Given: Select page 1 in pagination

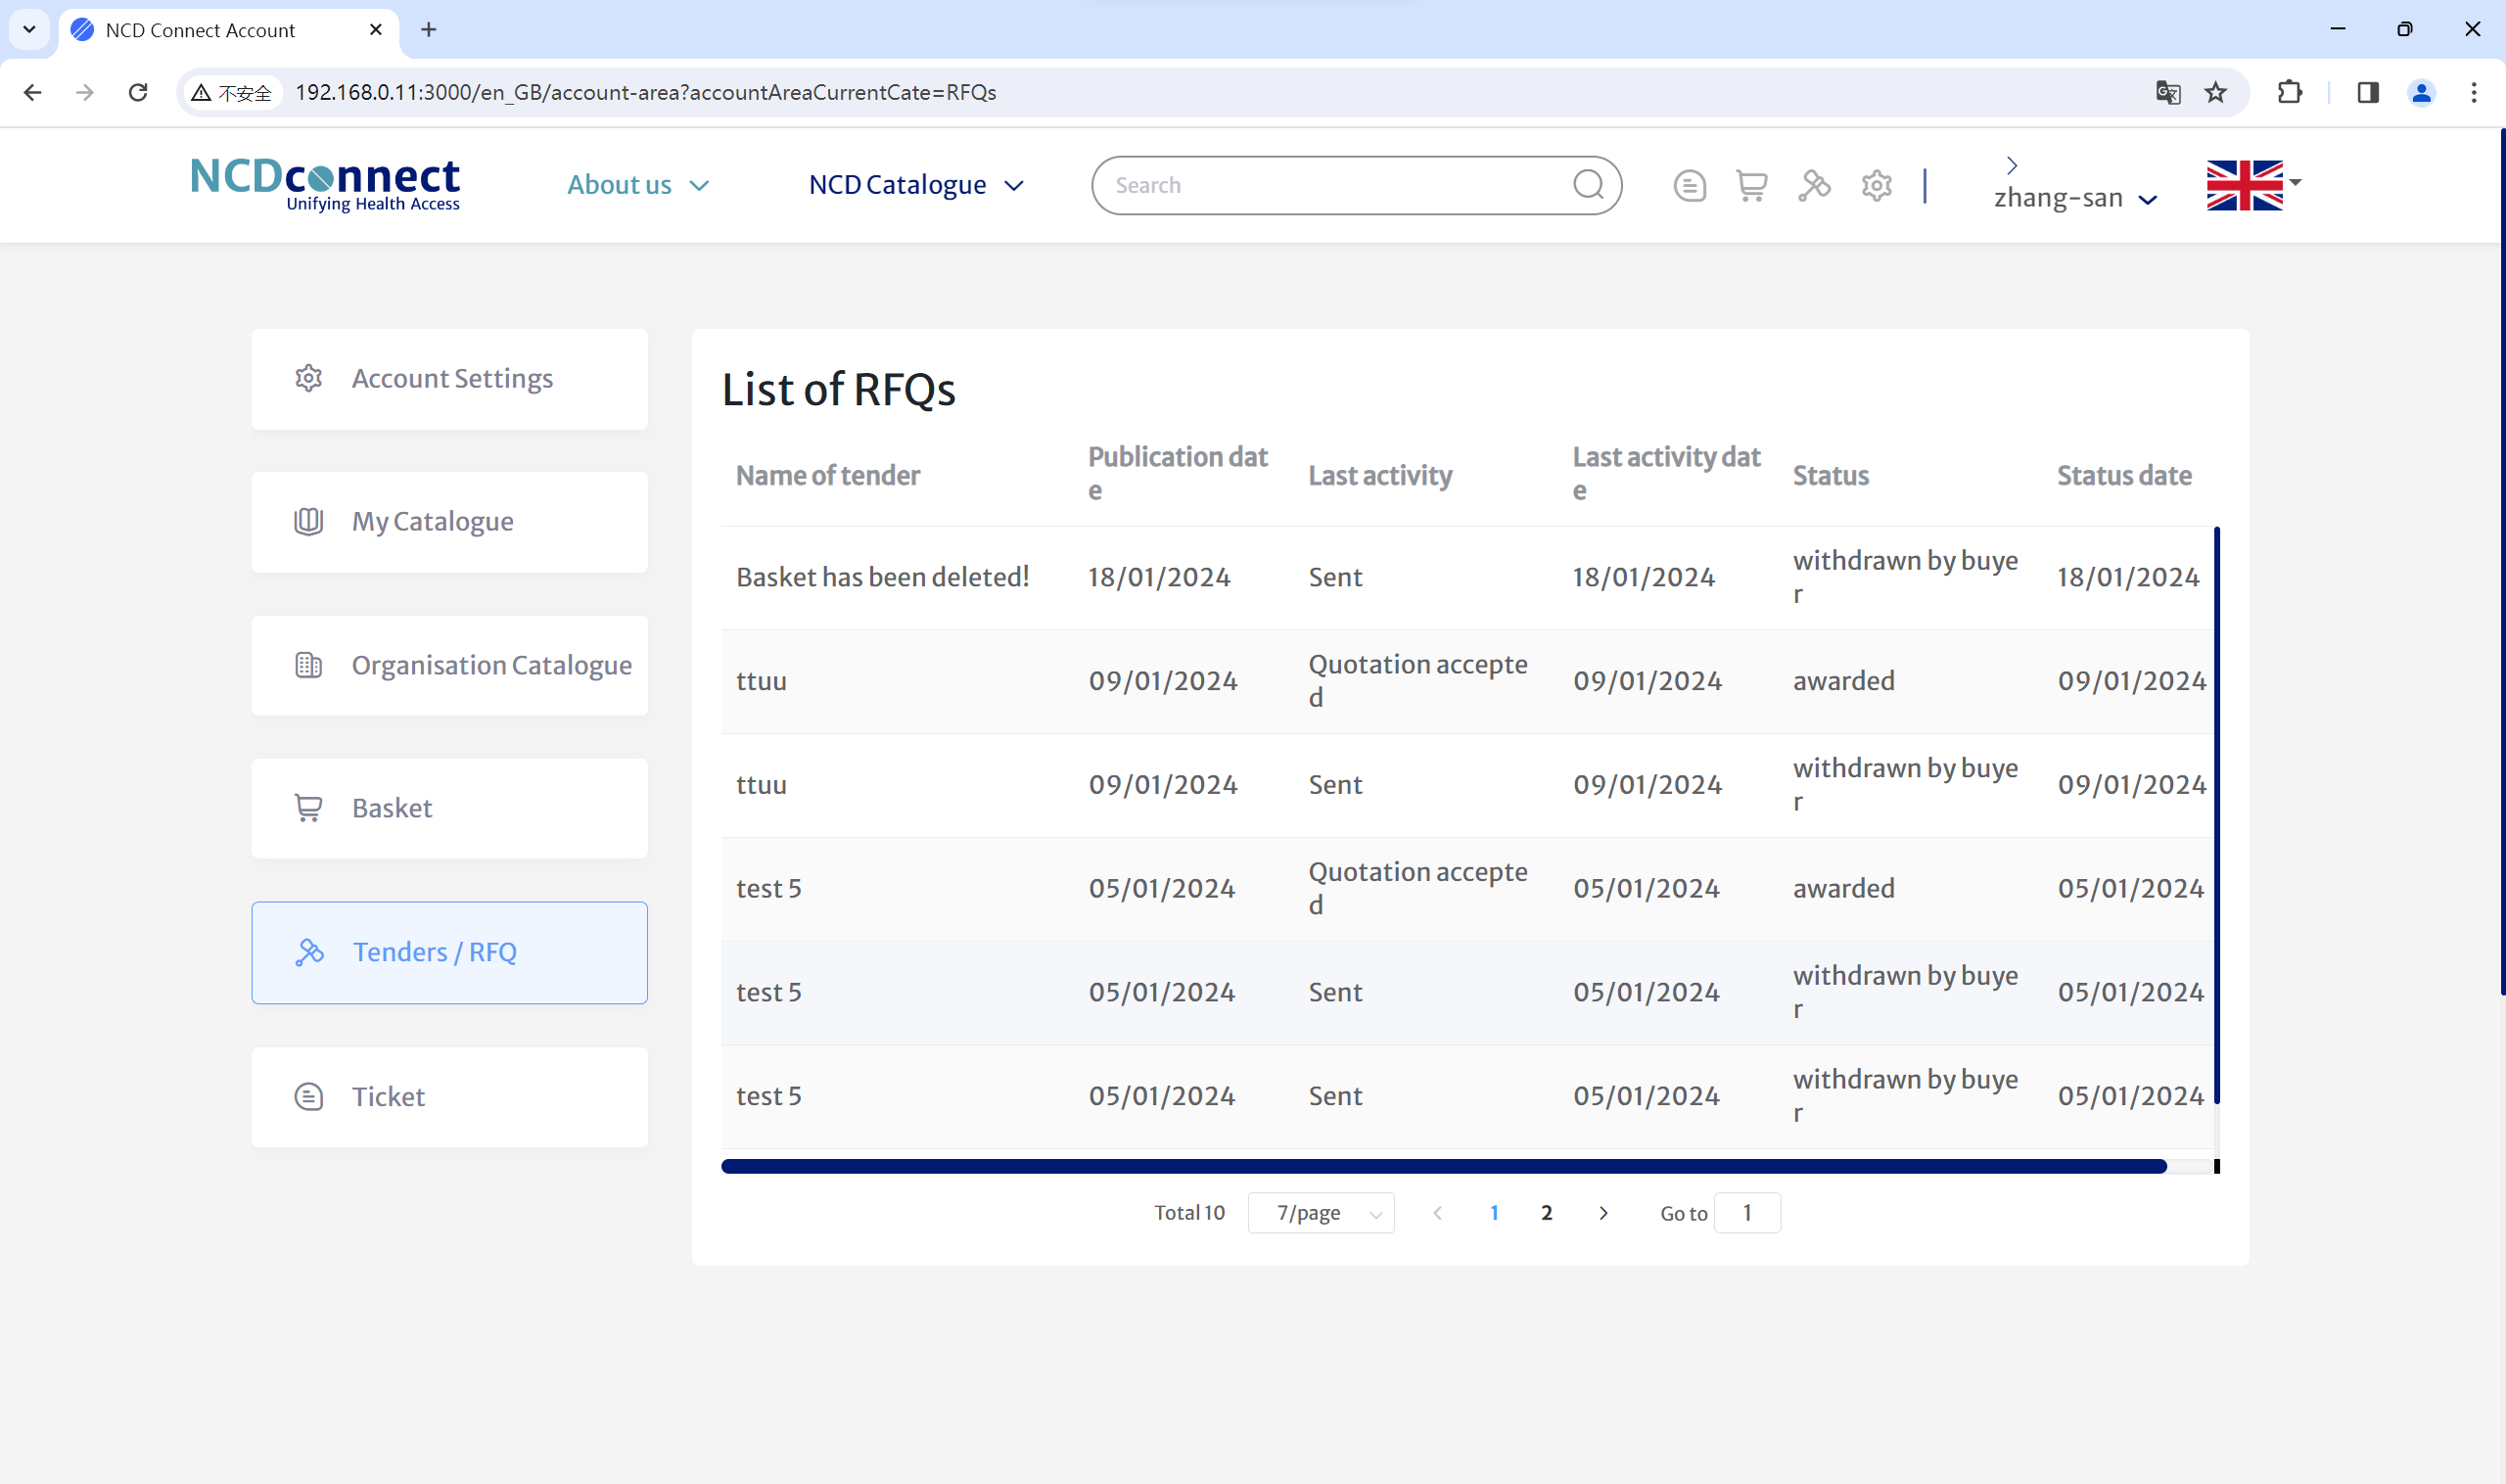Looking at the screenshot, I should click(x=1494, y=1213).
